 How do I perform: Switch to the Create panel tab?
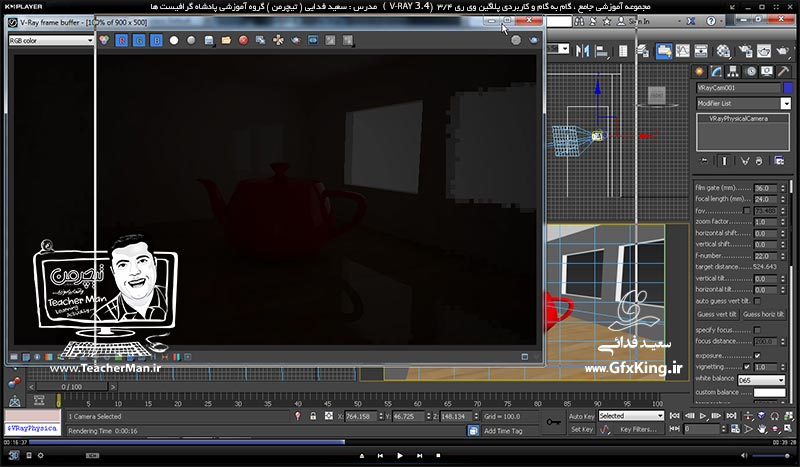[x=699, y=71]
